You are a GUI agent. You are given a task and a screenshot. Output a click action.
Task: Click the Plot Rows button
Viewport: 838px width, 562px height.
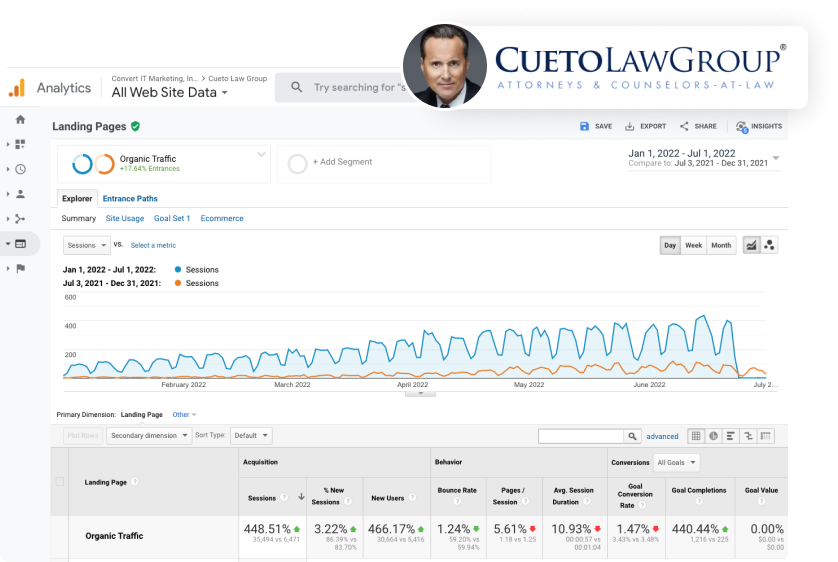click(x=83, y=435)
